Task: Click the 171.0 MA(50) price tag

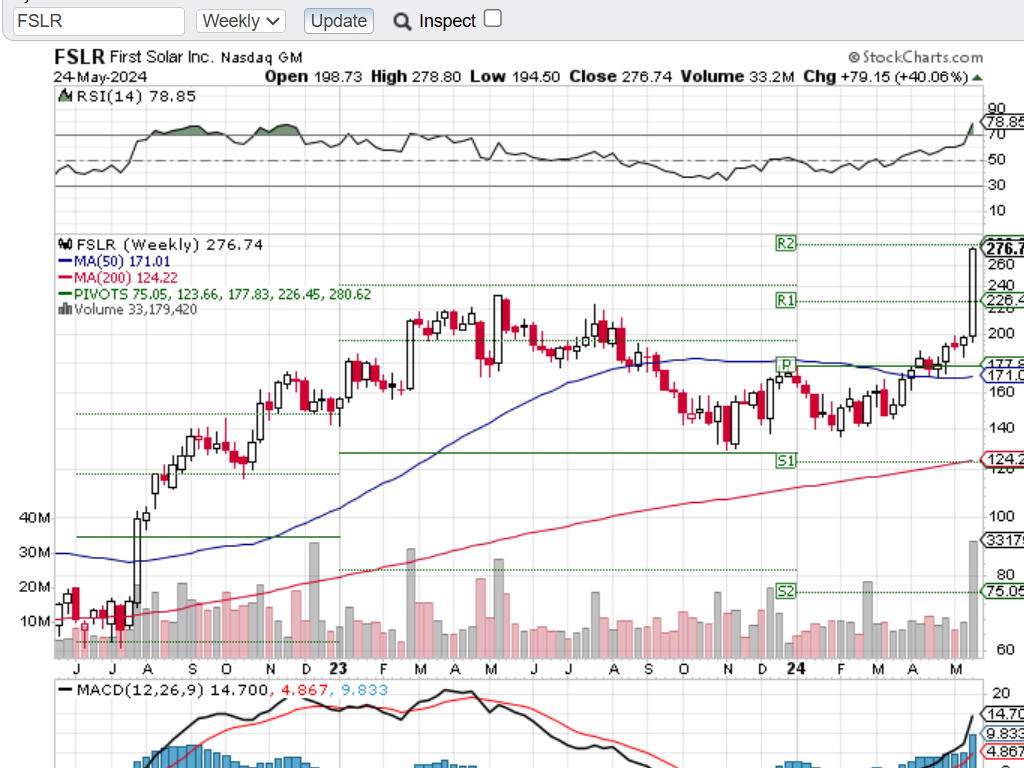Action: (1004, 376)
